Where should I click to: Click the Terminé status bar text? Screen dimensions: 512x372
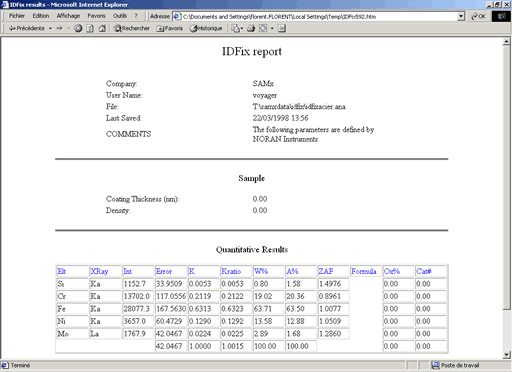20,365
